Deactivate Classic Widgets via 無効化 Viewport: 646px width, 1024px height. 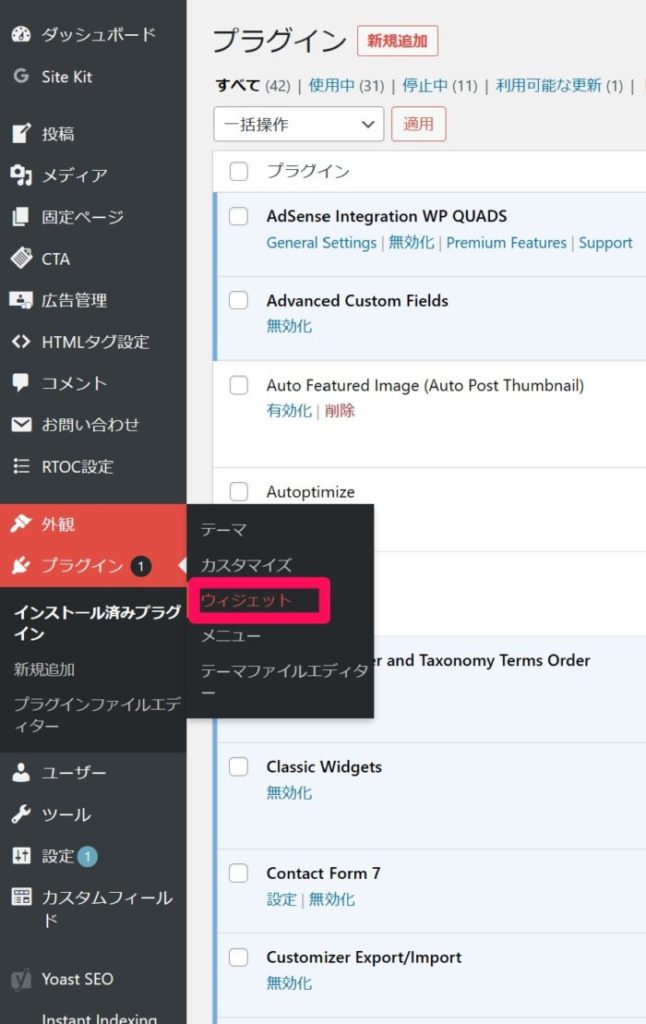click(289, 793)
